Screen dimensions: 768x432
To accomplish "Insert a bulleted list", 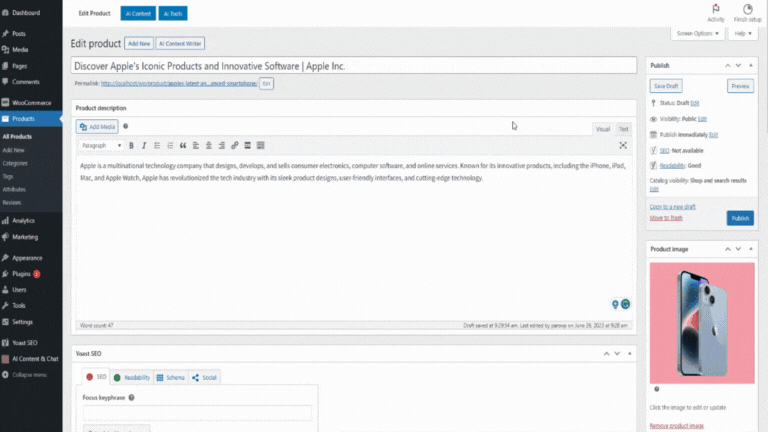I will pyautogui.click(x=157, y=145).
